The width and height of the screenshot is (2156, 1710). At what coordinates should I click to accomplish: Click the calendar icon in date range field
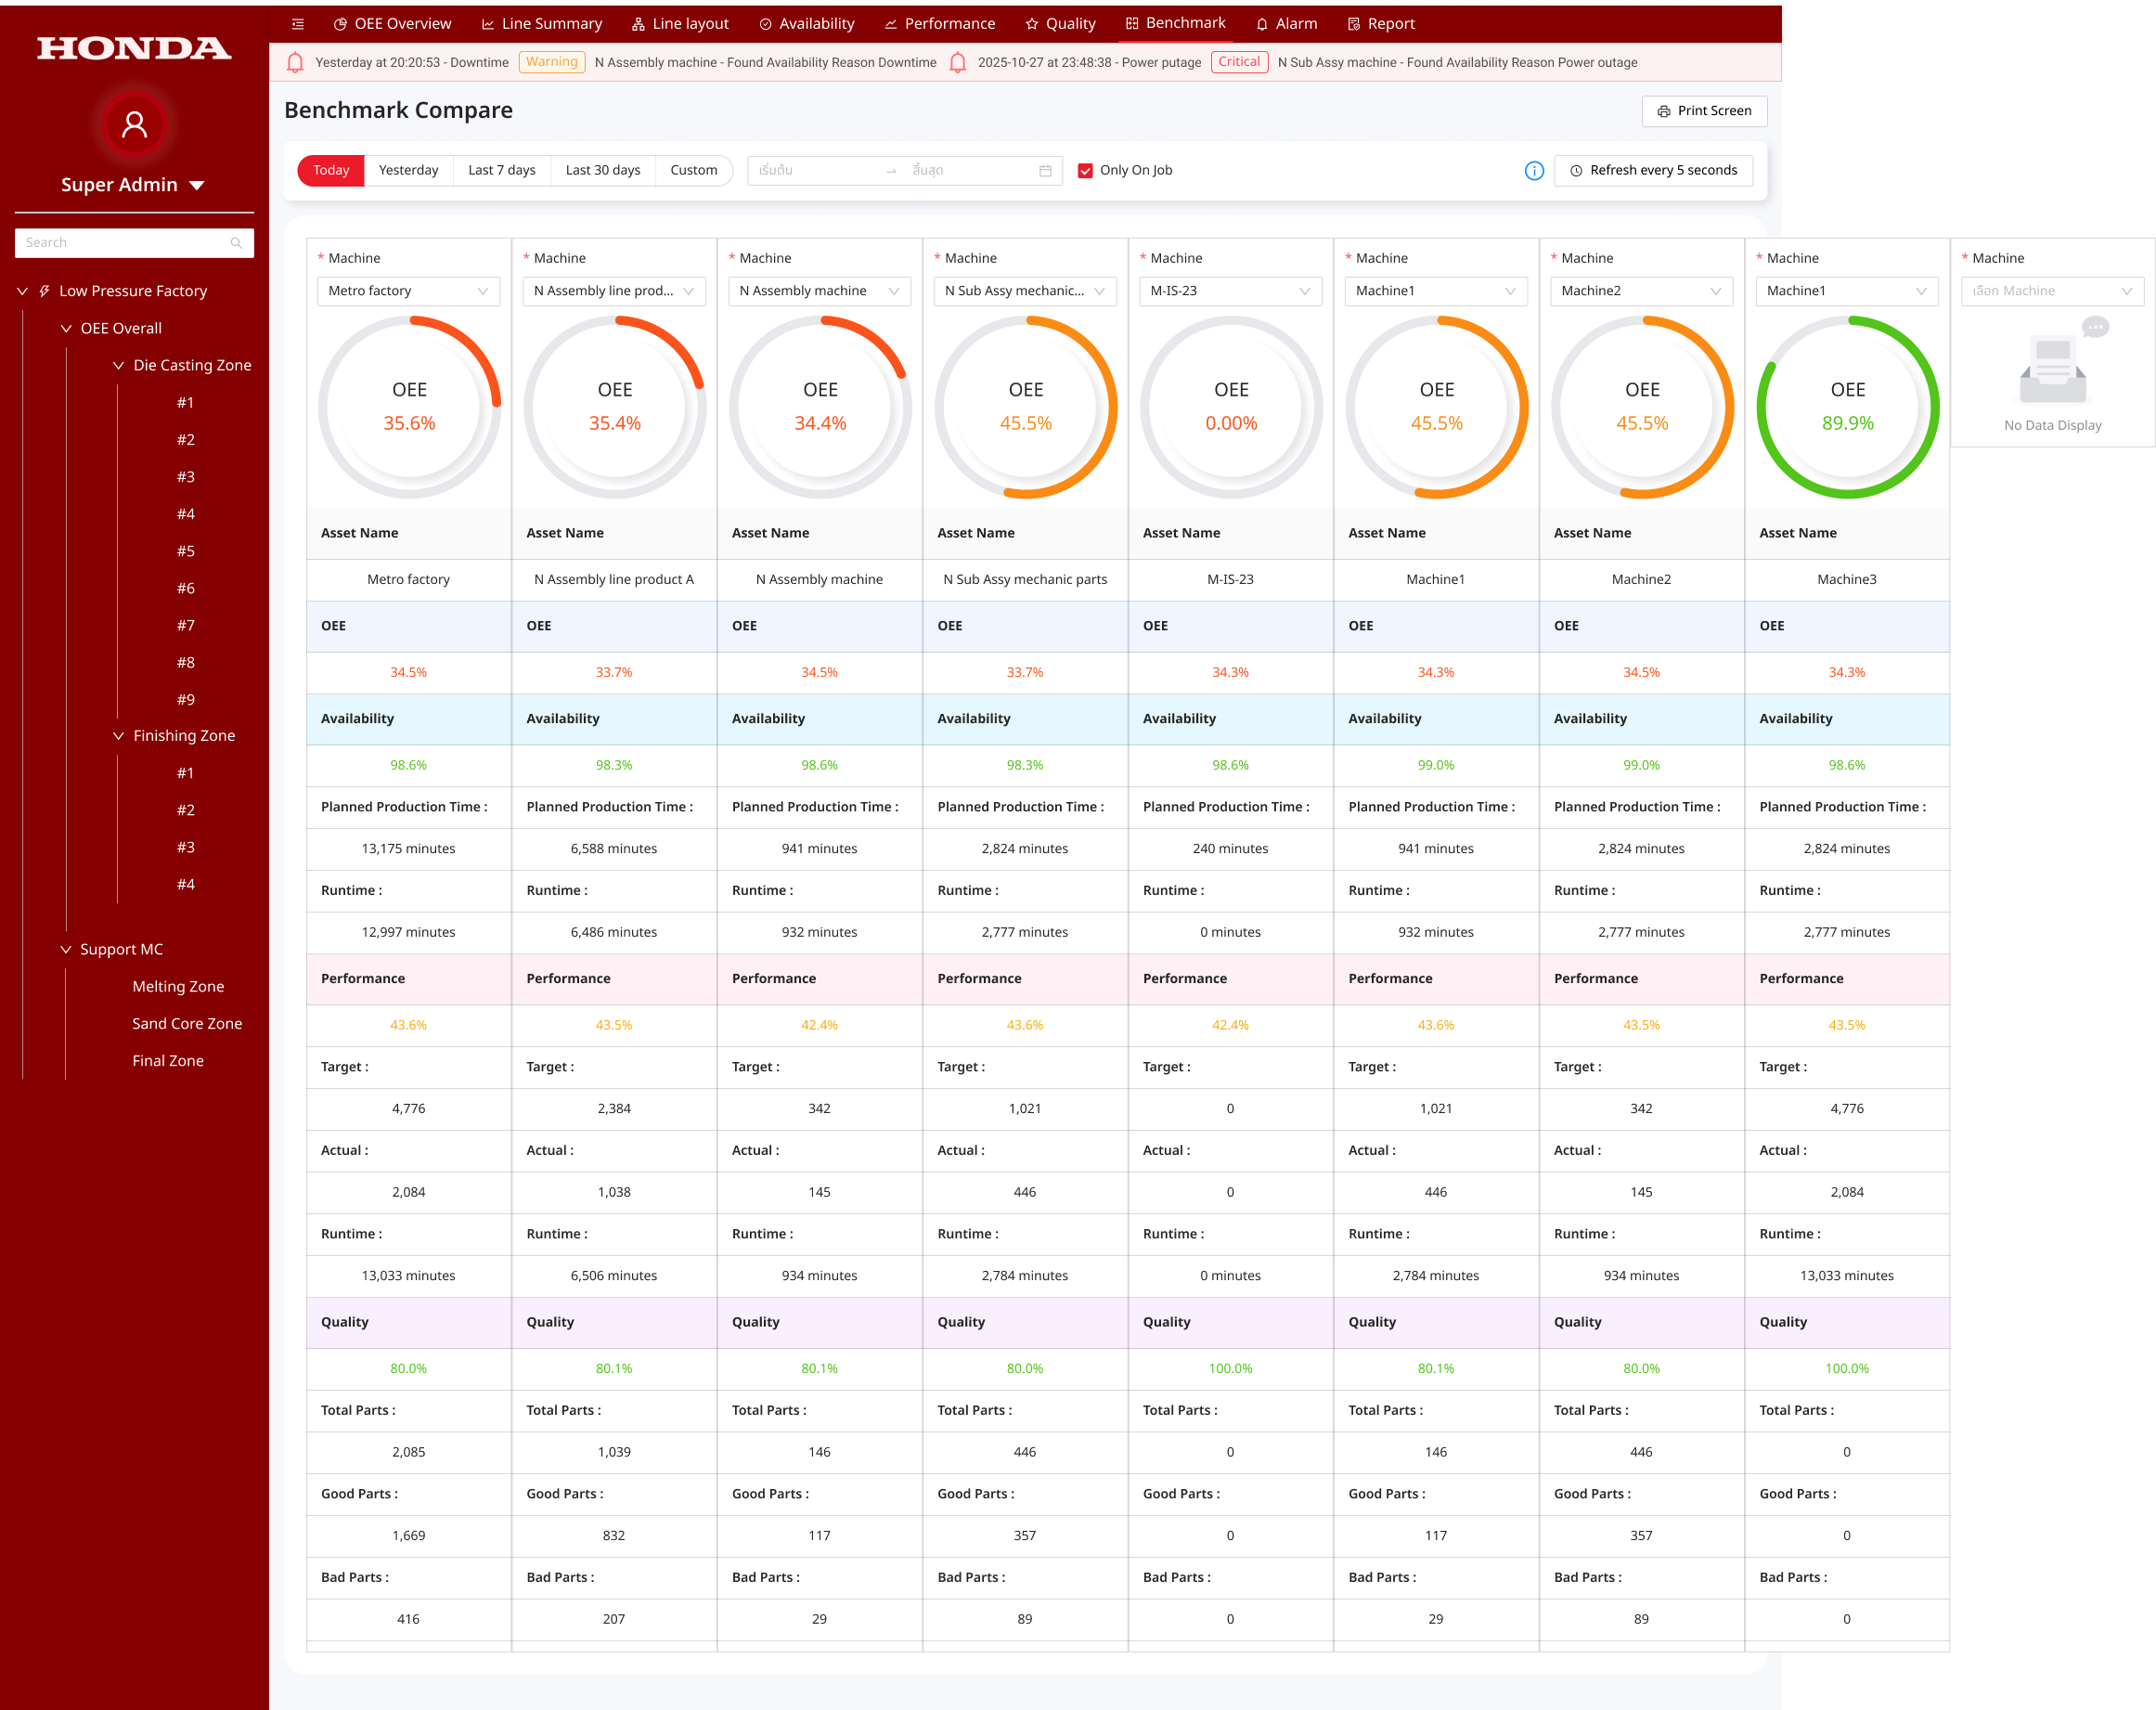[x=1045, y=171]
